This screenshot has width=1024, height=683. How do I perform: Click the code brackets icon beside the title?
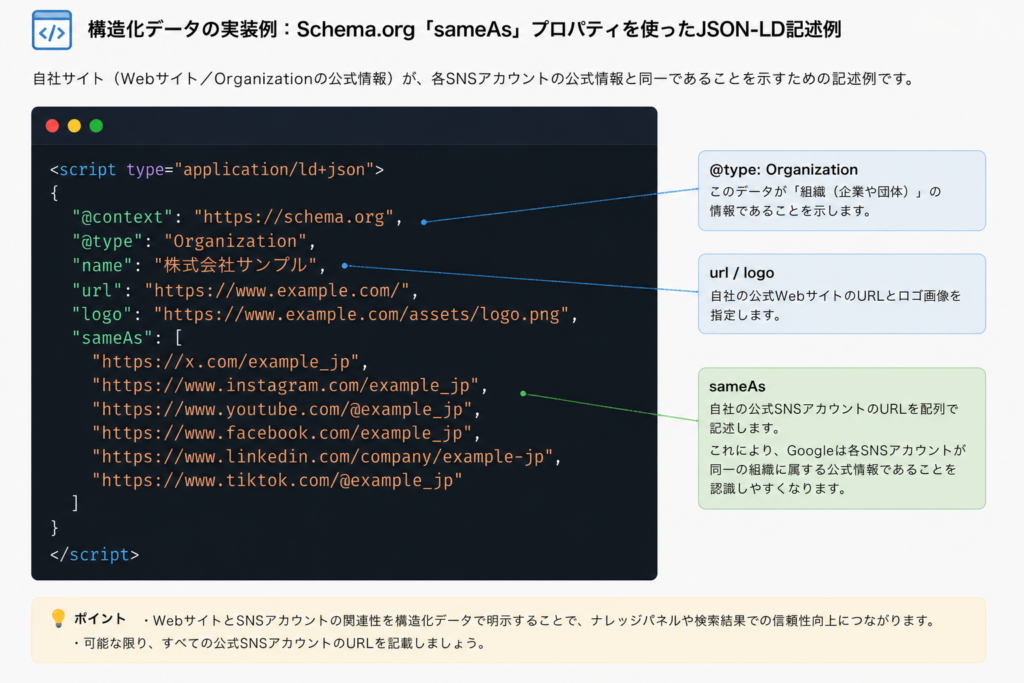(x=52, y=30)
